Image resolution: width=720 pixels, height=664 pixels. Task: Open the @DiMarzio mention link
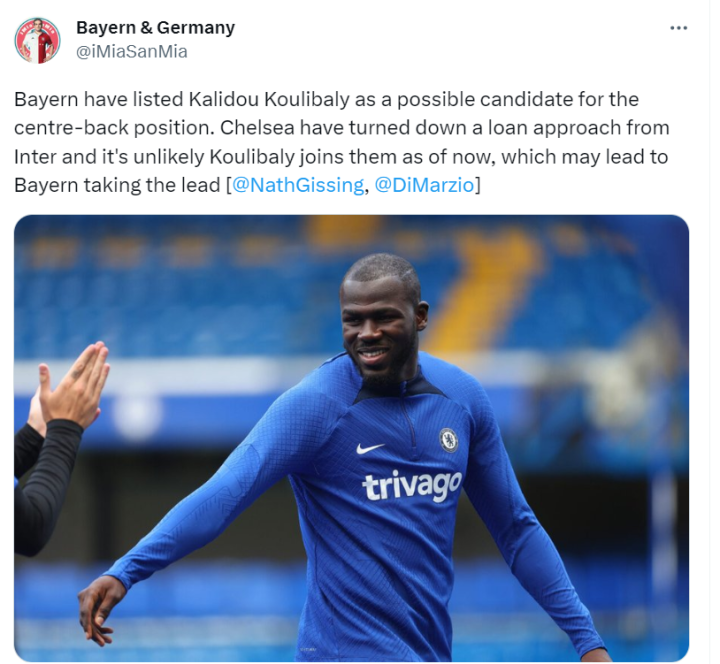click(424, 185)
